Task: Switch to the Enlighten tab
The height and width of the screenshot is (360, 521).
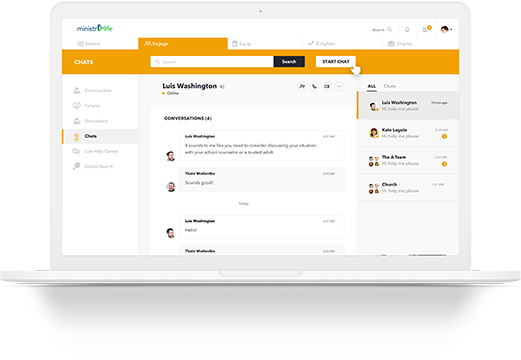Action: pos(322,44)
